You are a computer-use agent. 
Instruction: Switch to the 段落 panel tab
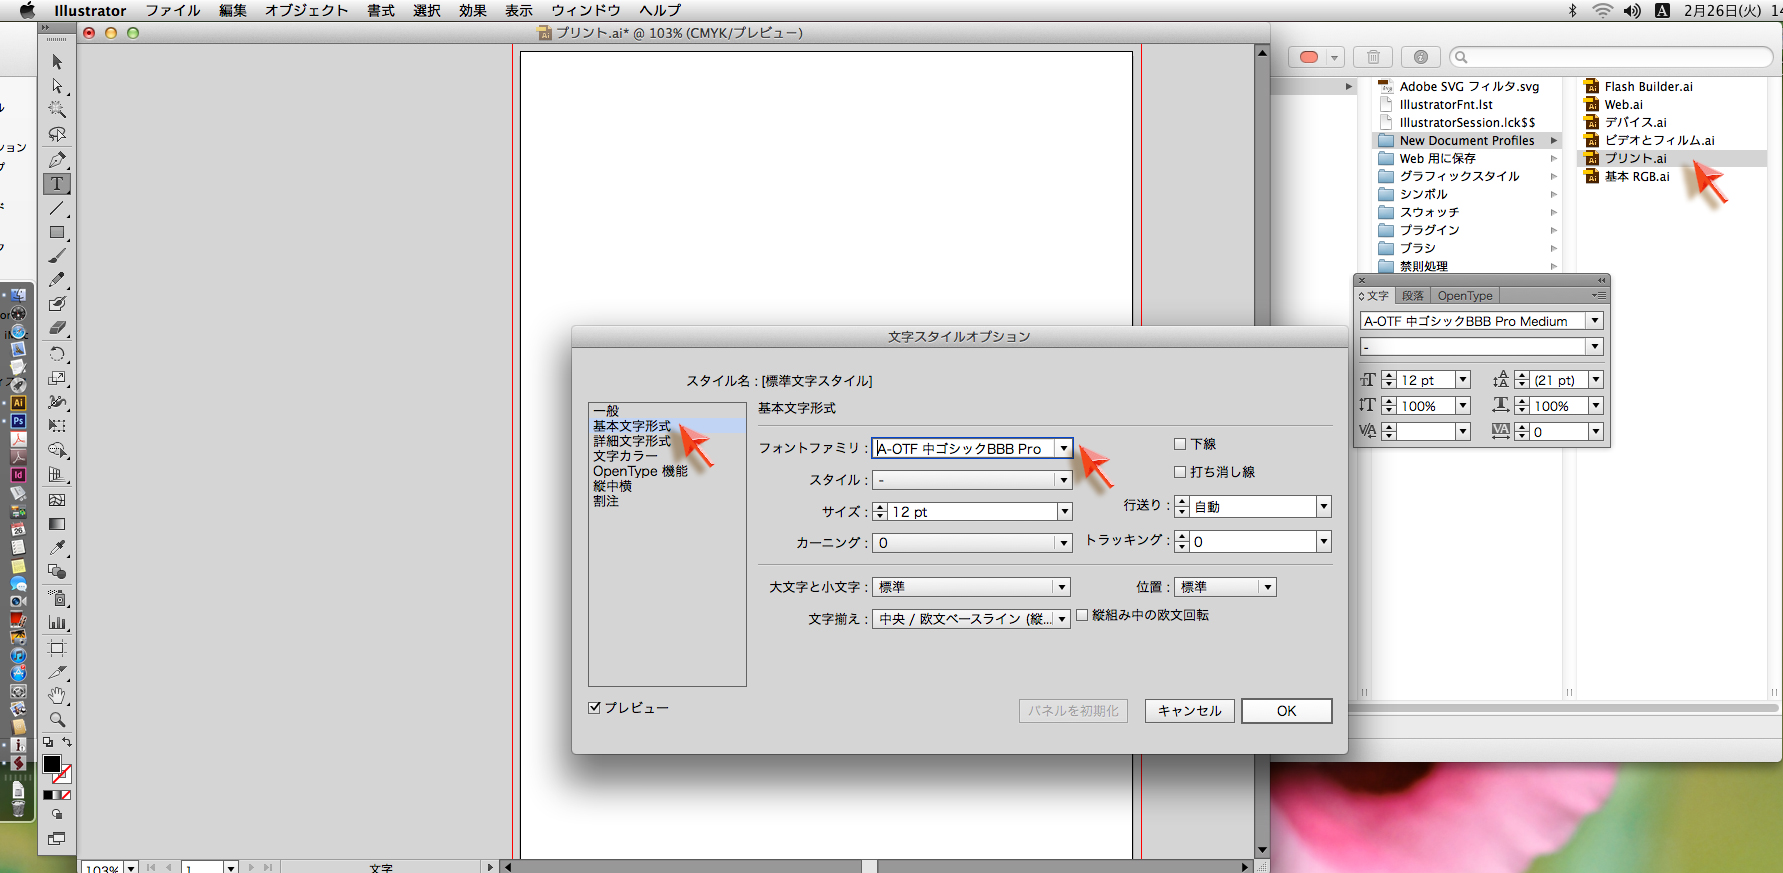(1412, 296)
